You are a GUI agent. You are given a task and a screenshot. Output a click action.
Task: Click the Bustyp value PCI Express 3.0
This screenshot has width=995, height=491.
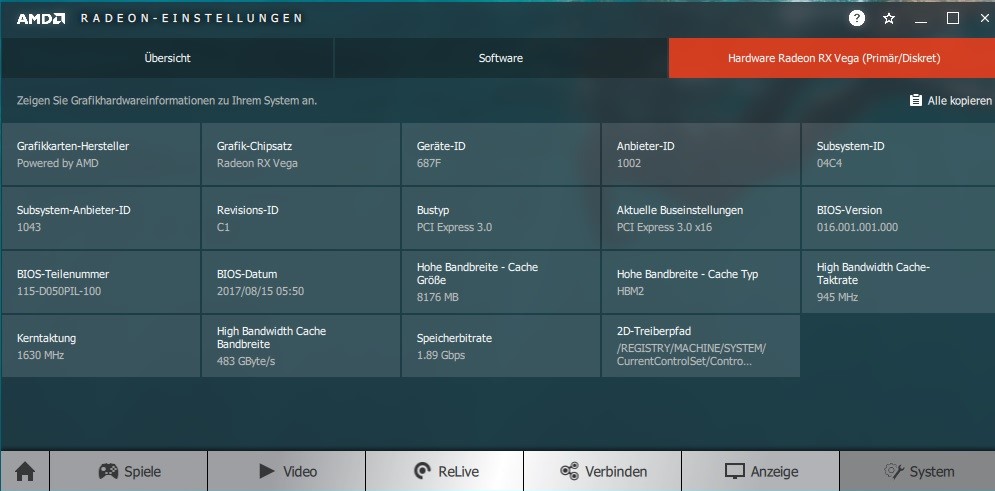coord(454,227)
